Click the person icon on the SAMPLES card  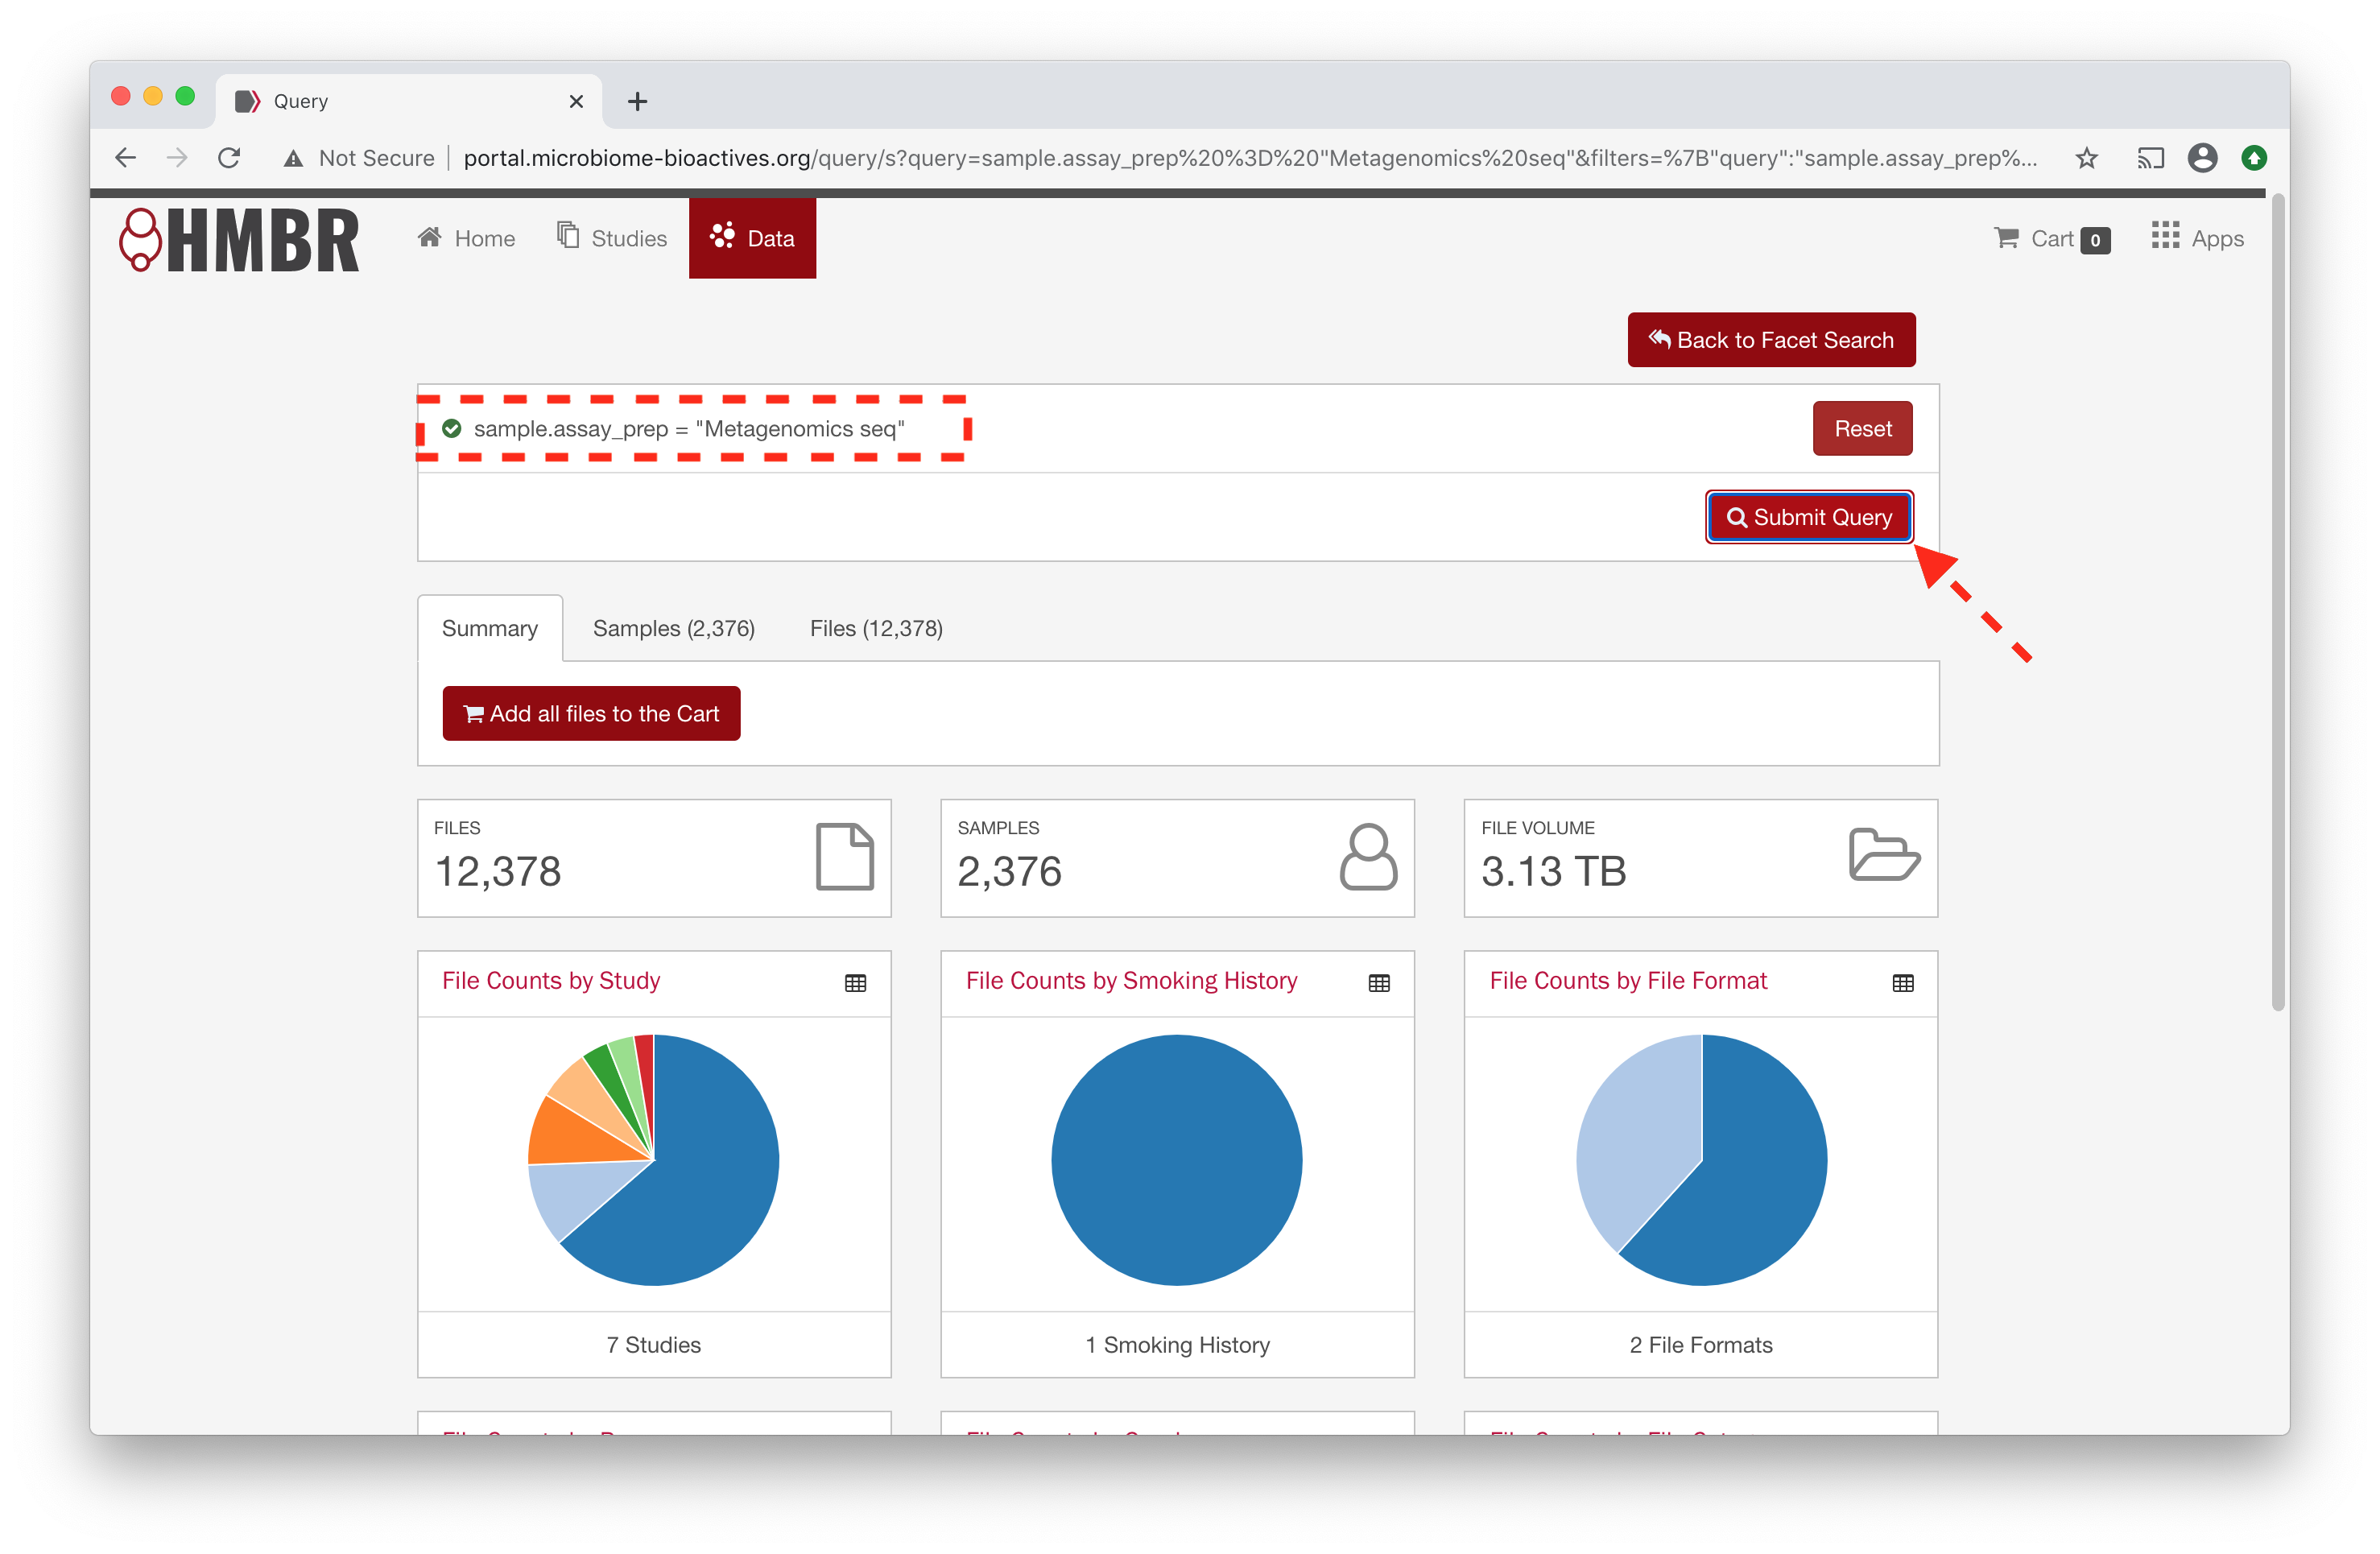1368,857
